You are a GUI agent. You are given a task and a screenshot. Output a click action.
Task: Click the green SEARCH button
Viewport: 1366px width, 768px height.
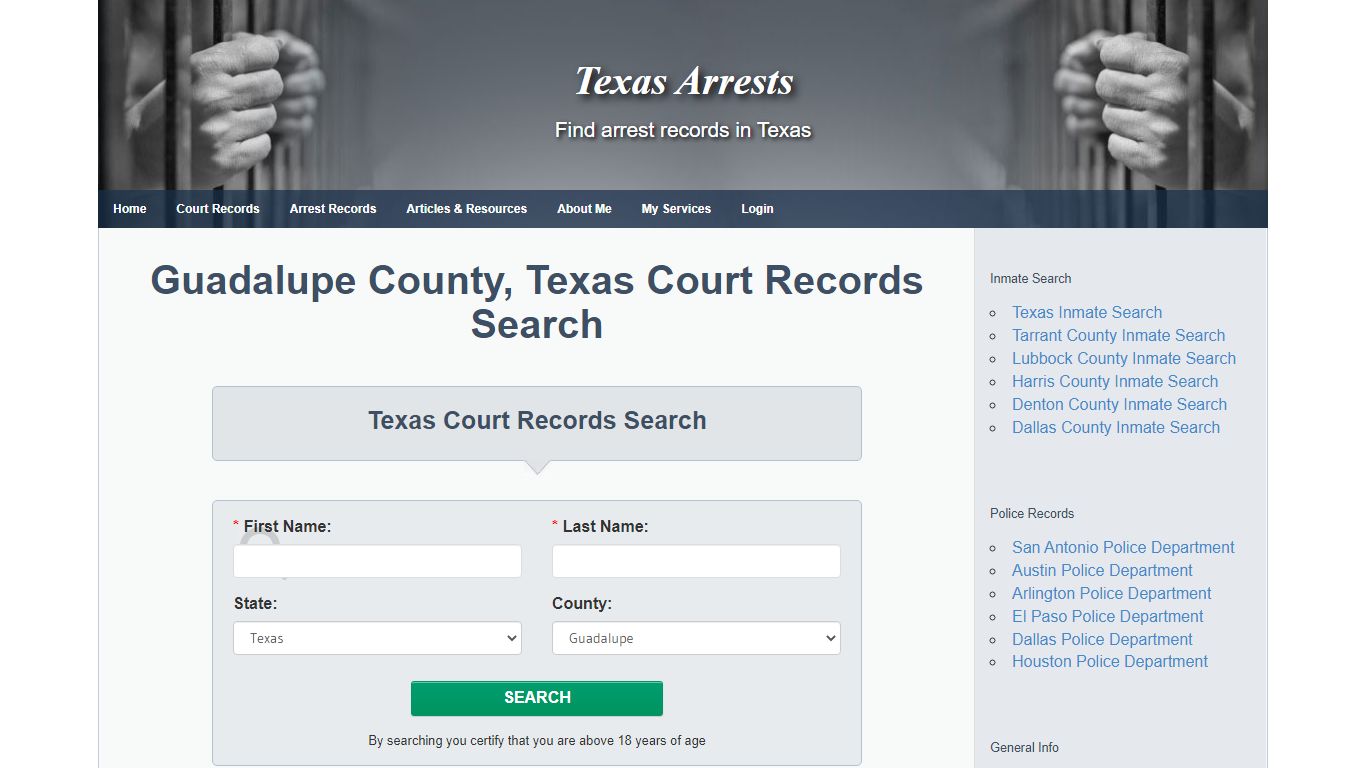[537, 698]
